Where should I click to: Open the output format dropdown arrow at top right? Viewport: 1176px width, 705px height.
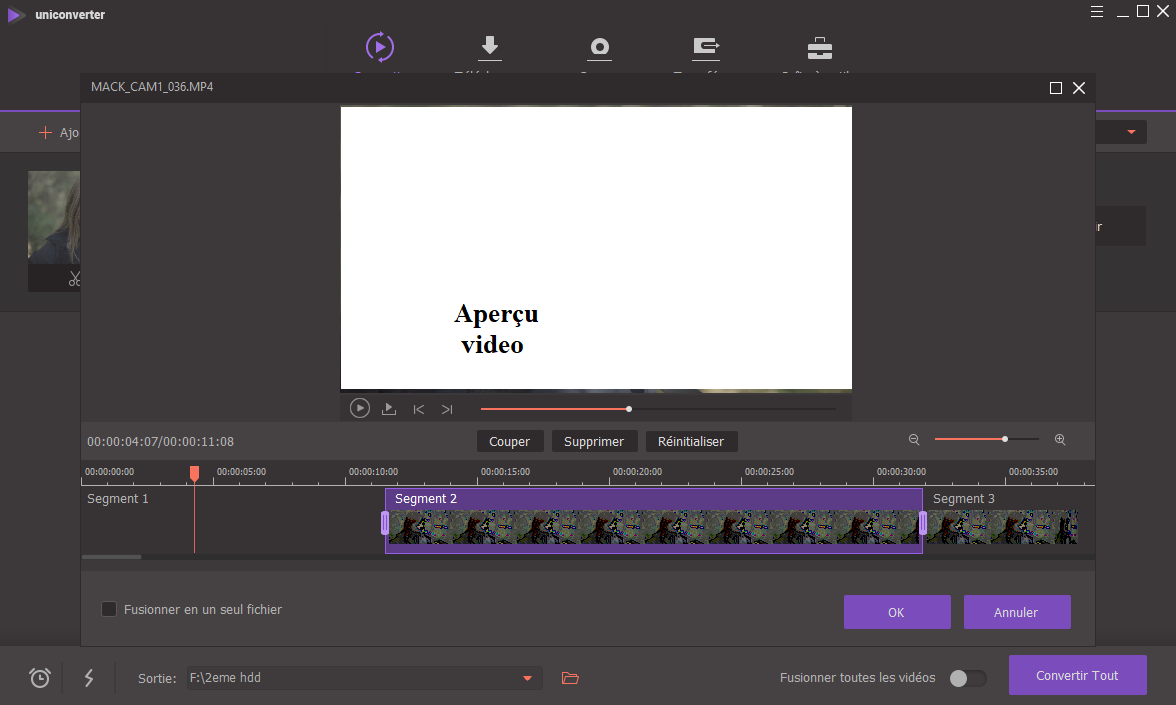point(1132,132)
